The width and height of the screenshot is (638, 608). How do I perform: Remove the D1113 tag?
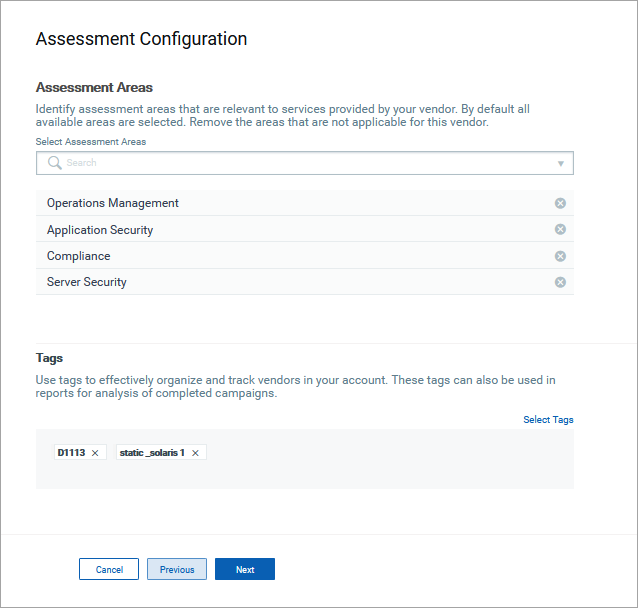point(95,453)
